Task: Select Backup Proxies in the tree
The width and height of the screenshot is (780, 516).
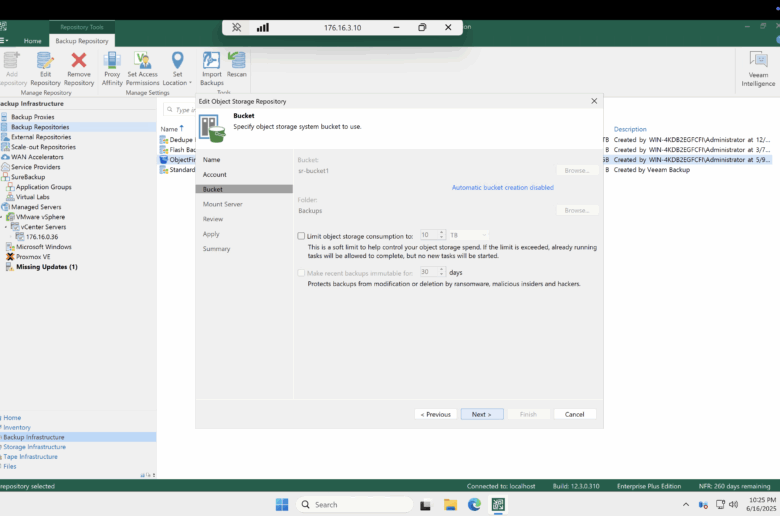Action: coord(33,117)
